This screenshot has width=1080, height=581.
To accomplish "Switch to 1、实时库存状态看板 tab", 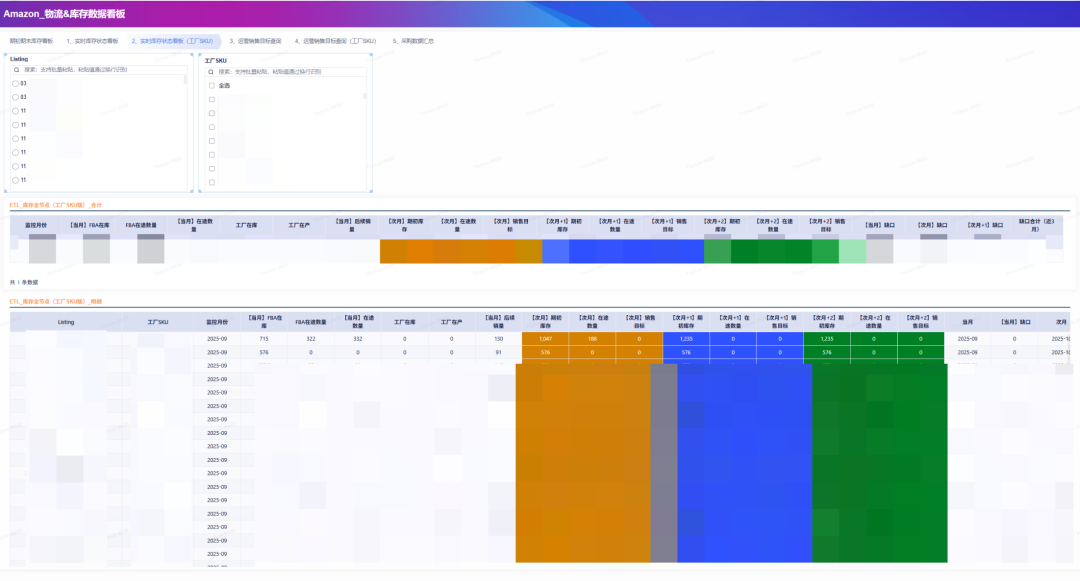I will [x=92, y=41].
